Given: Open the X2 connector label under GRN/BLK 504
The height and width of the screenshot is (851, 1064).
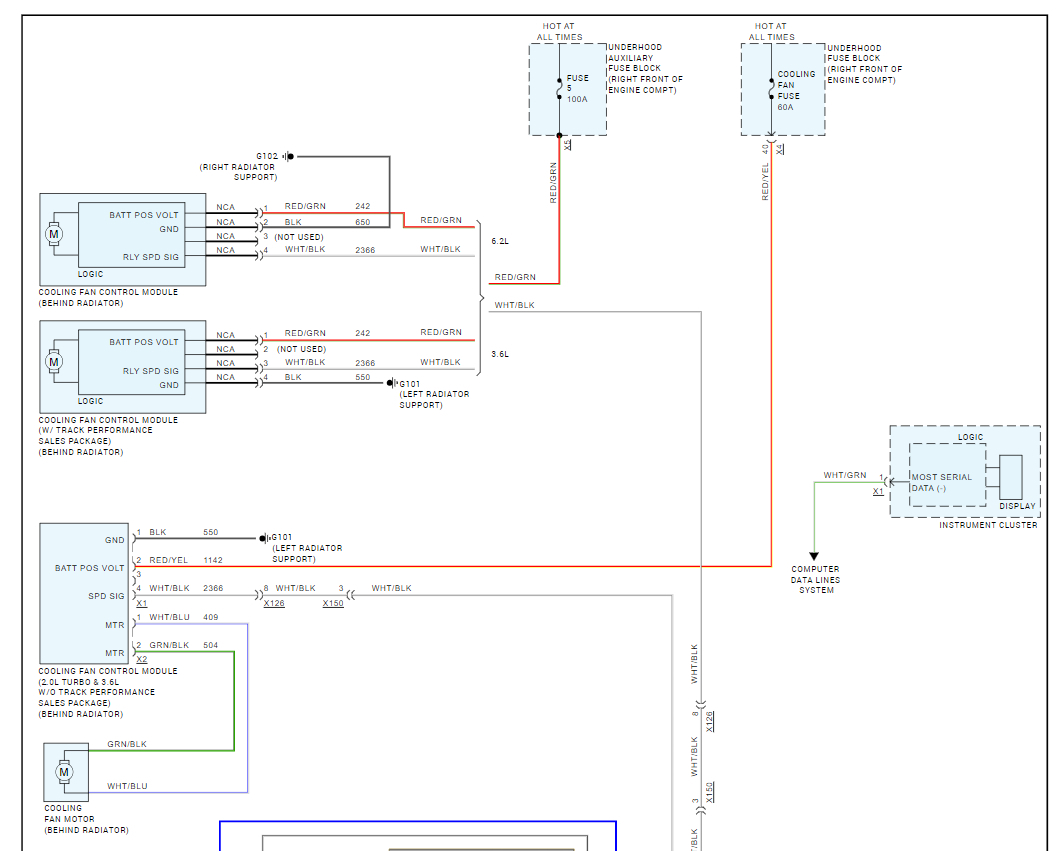Looking at the screenshot, I should pos(142,659).
